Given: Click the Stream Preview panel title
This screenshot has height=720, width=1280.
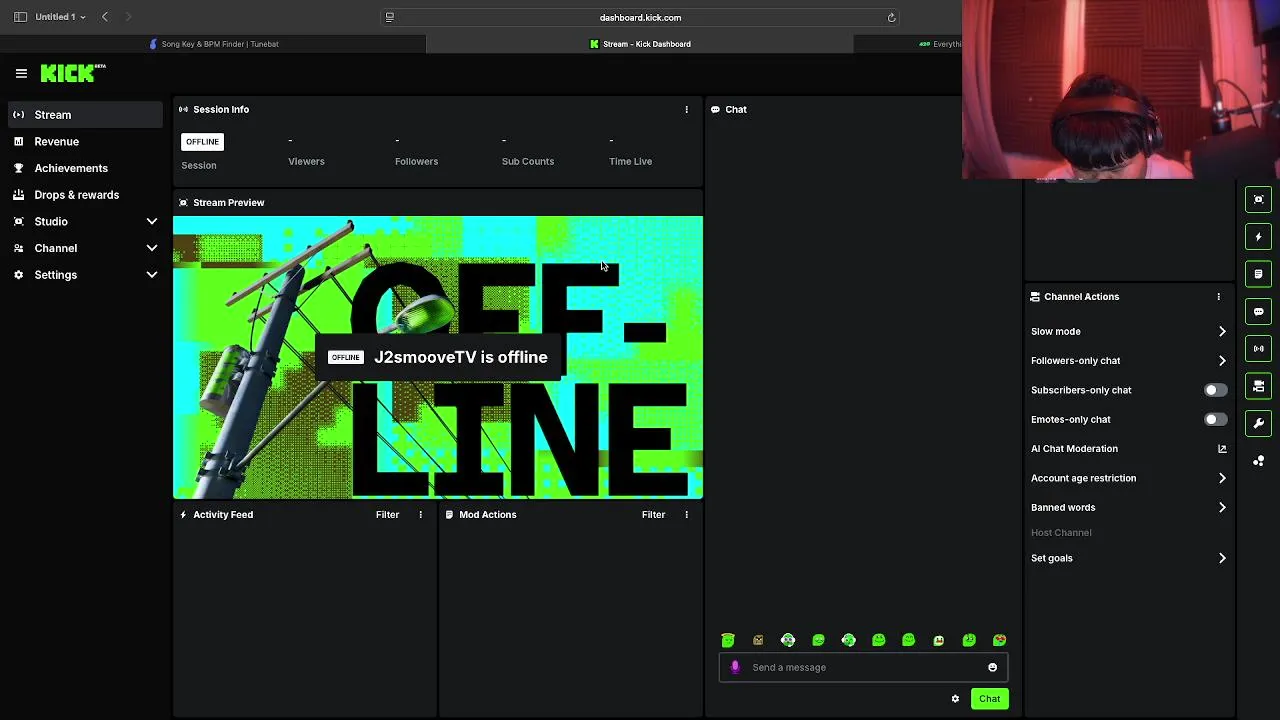Looking at the screenshot, I should pos(228,202).
